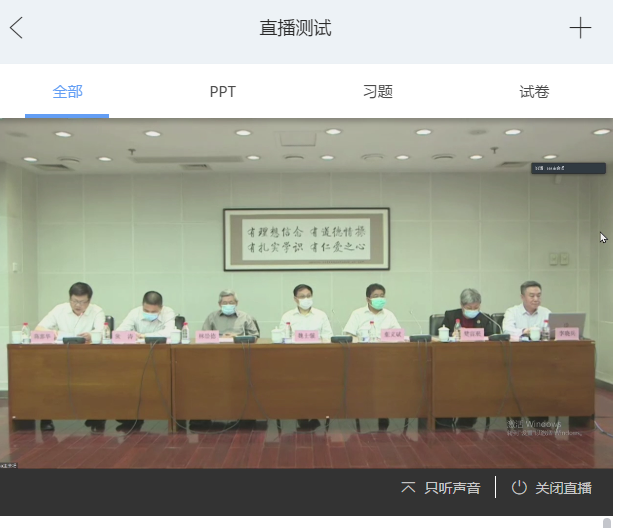Click the power icon beside 关闭直播
The image size is (622, 528).
[519, 488]
